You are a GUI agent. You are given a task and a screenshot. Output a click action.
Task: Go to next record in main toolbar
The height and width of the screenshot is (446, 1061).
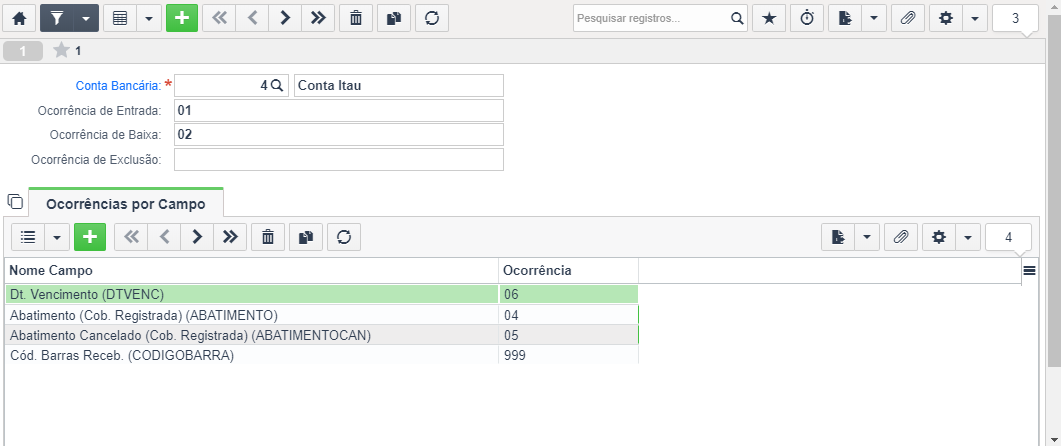point(286,18)
